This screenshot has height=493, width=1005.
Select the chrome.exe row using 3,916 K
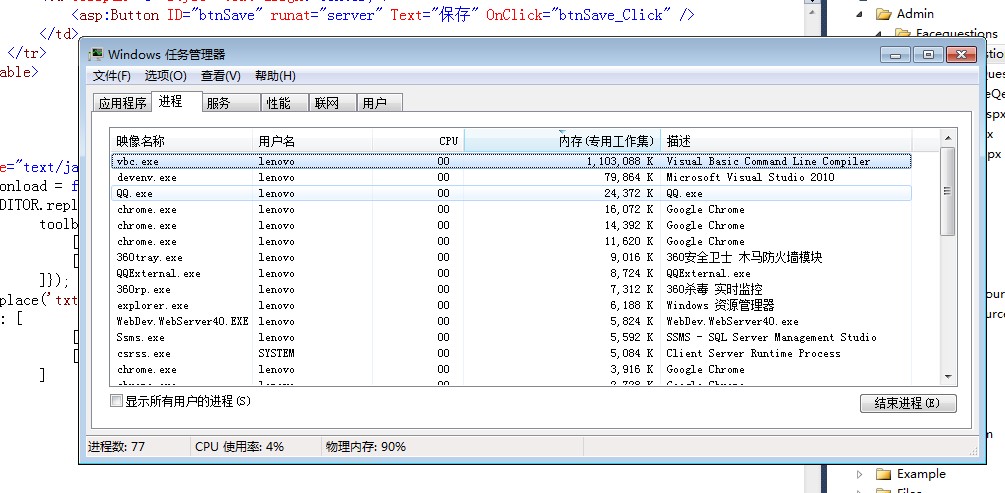511,370
